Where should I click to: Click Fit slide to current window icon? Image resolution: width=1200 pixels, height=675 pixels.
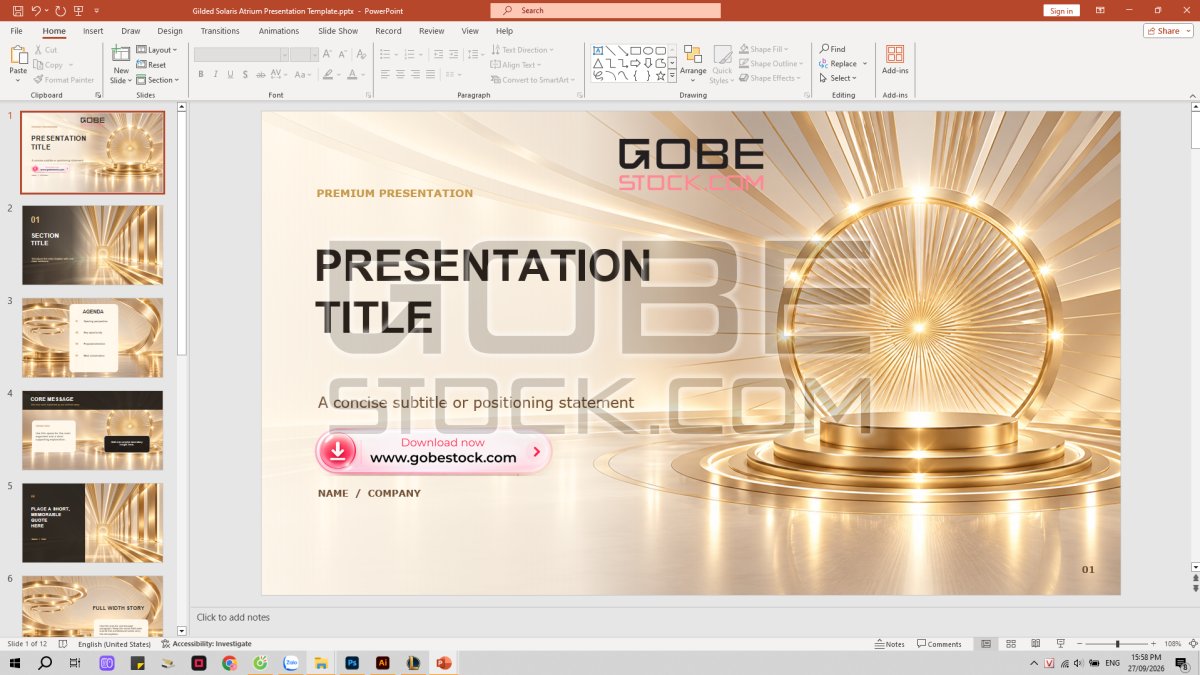[1192, 644]
